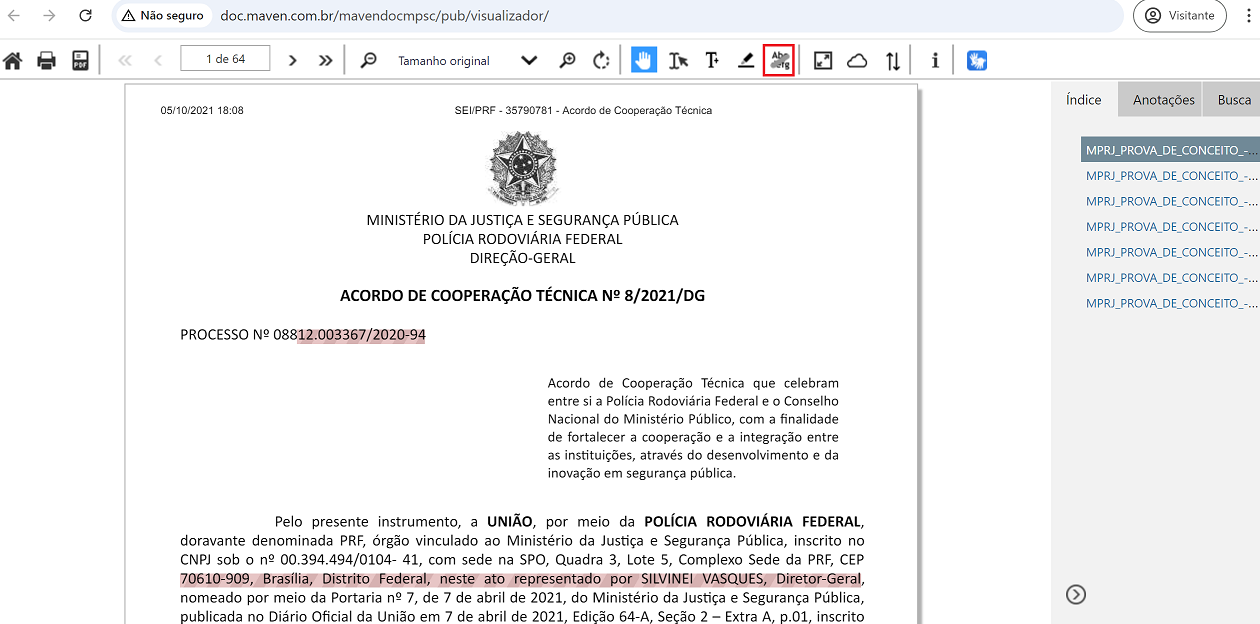Collapse the side panel with the arrow button
1260x624 pixels.
click(1076, 594)
